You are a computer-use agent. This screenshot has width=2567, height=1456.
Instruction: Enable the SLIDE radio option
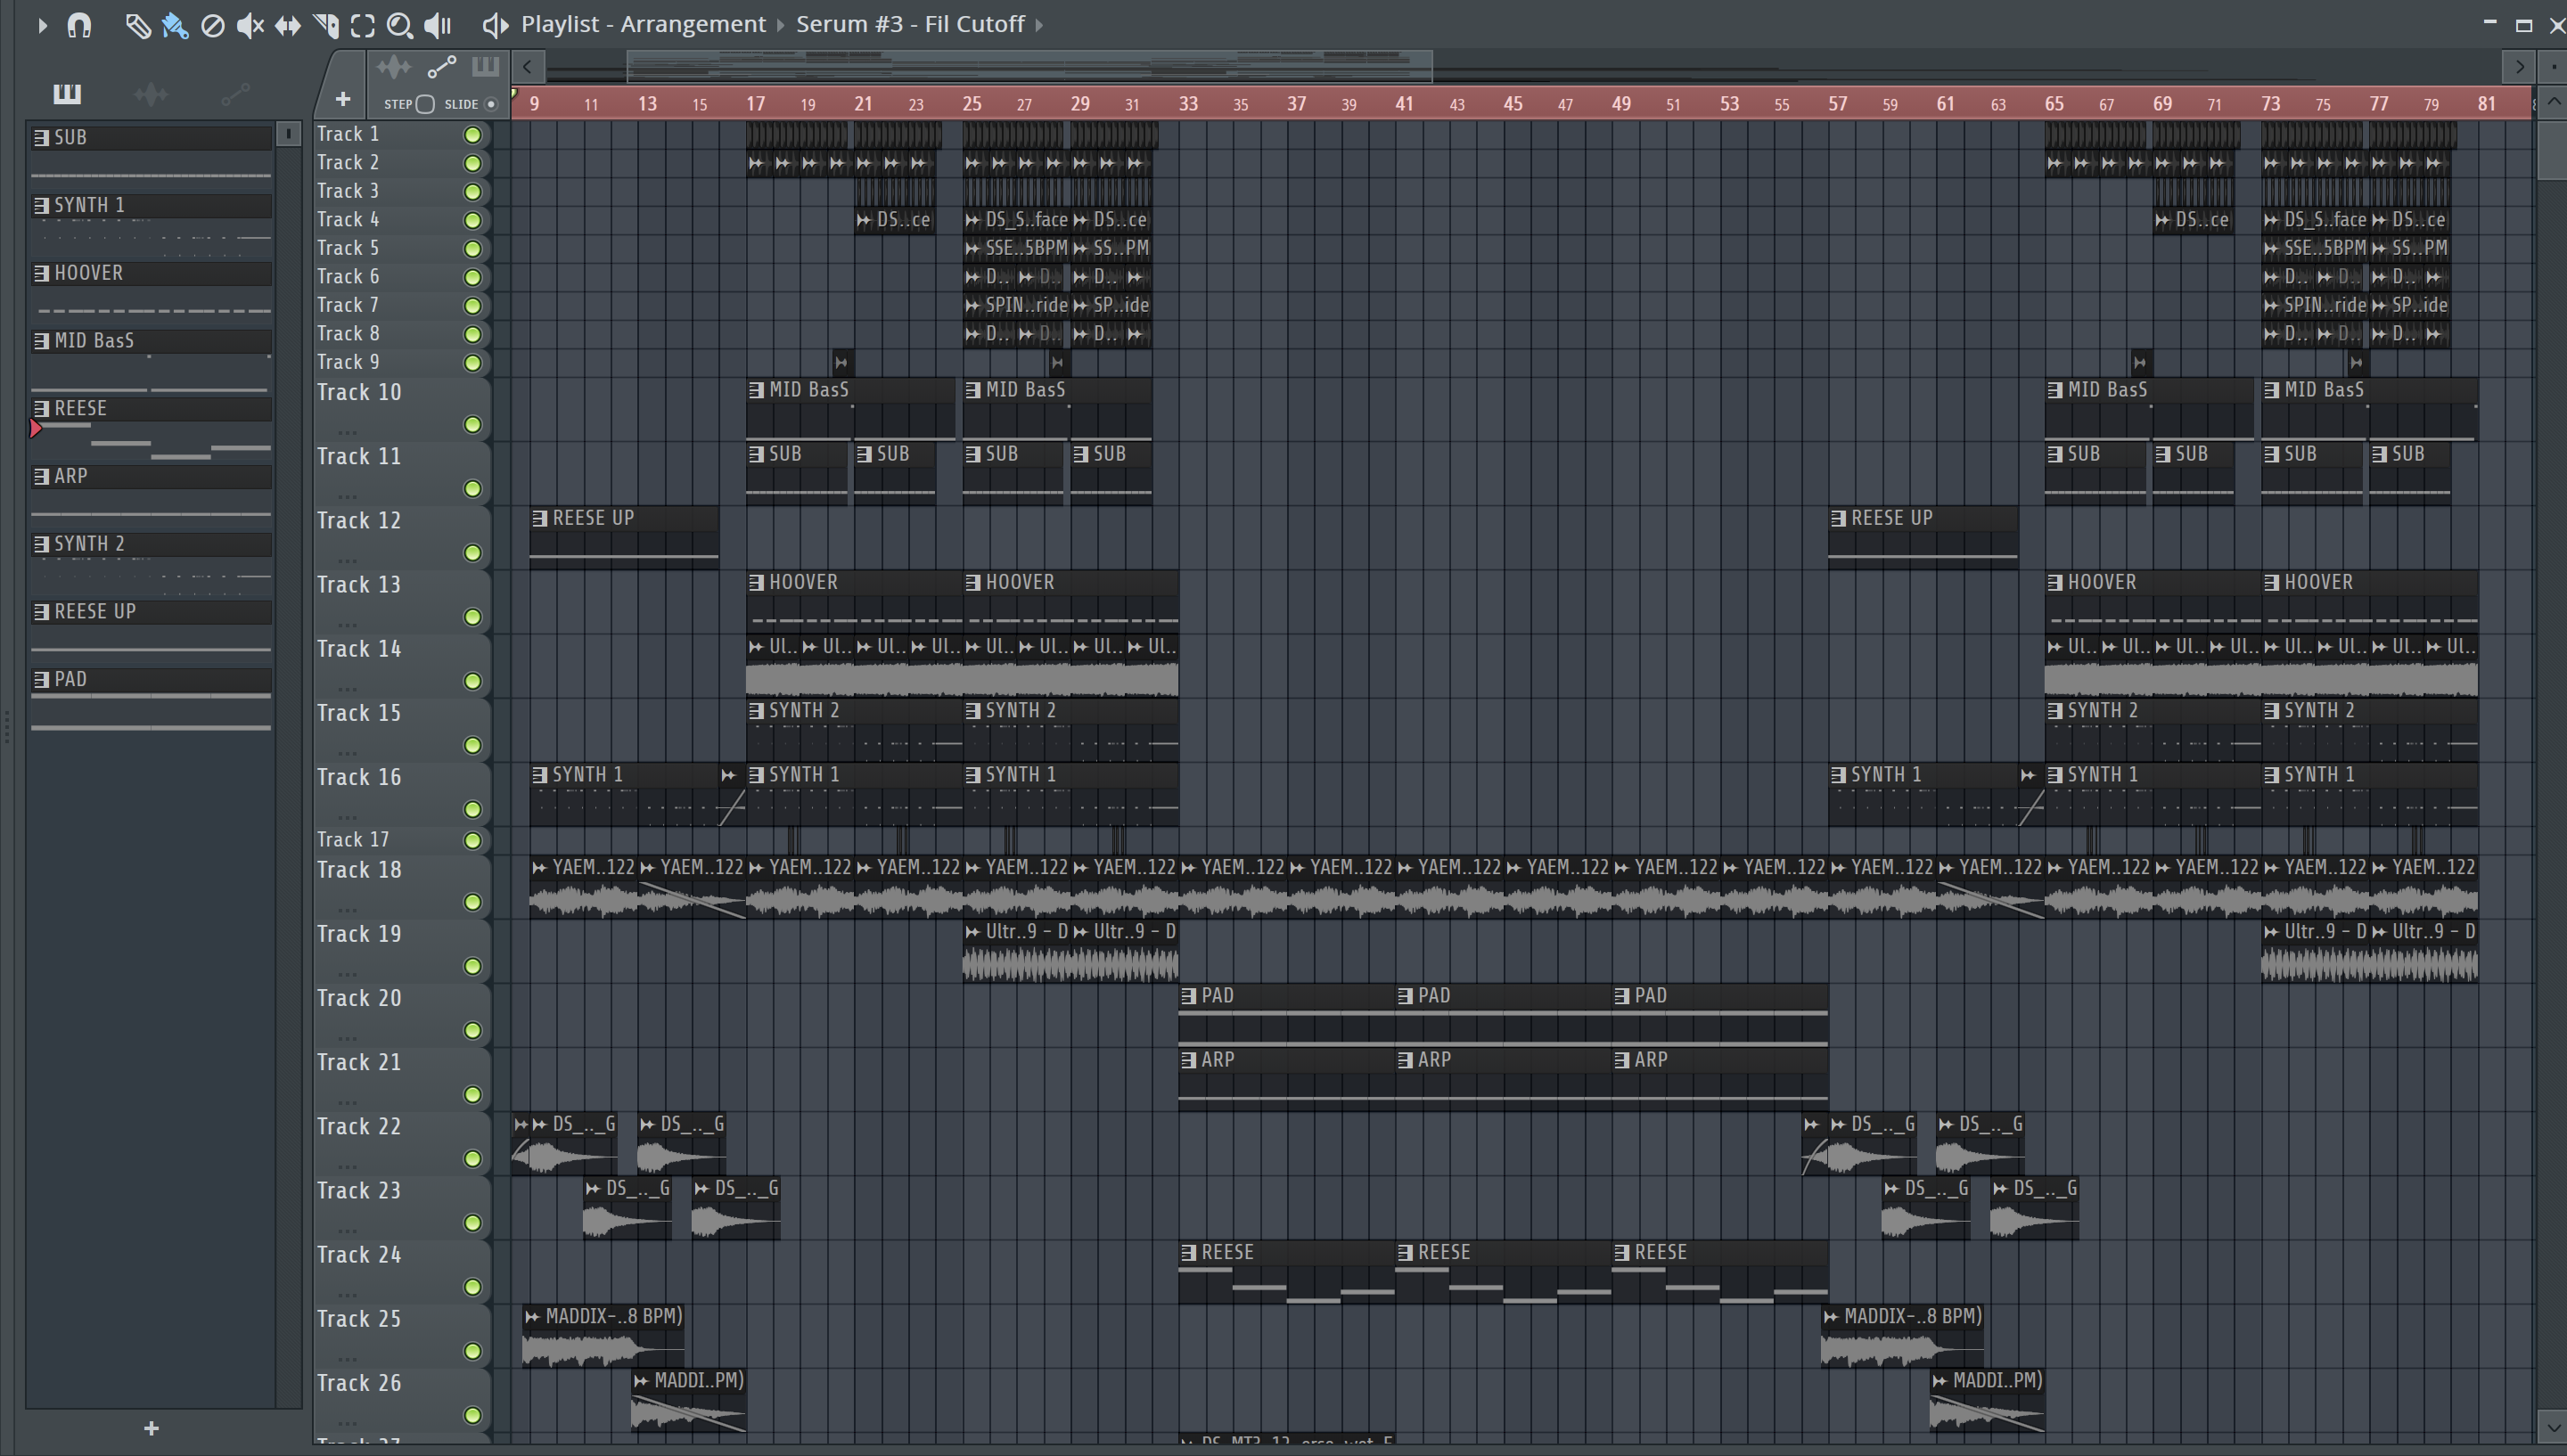(x=490, y=104)
